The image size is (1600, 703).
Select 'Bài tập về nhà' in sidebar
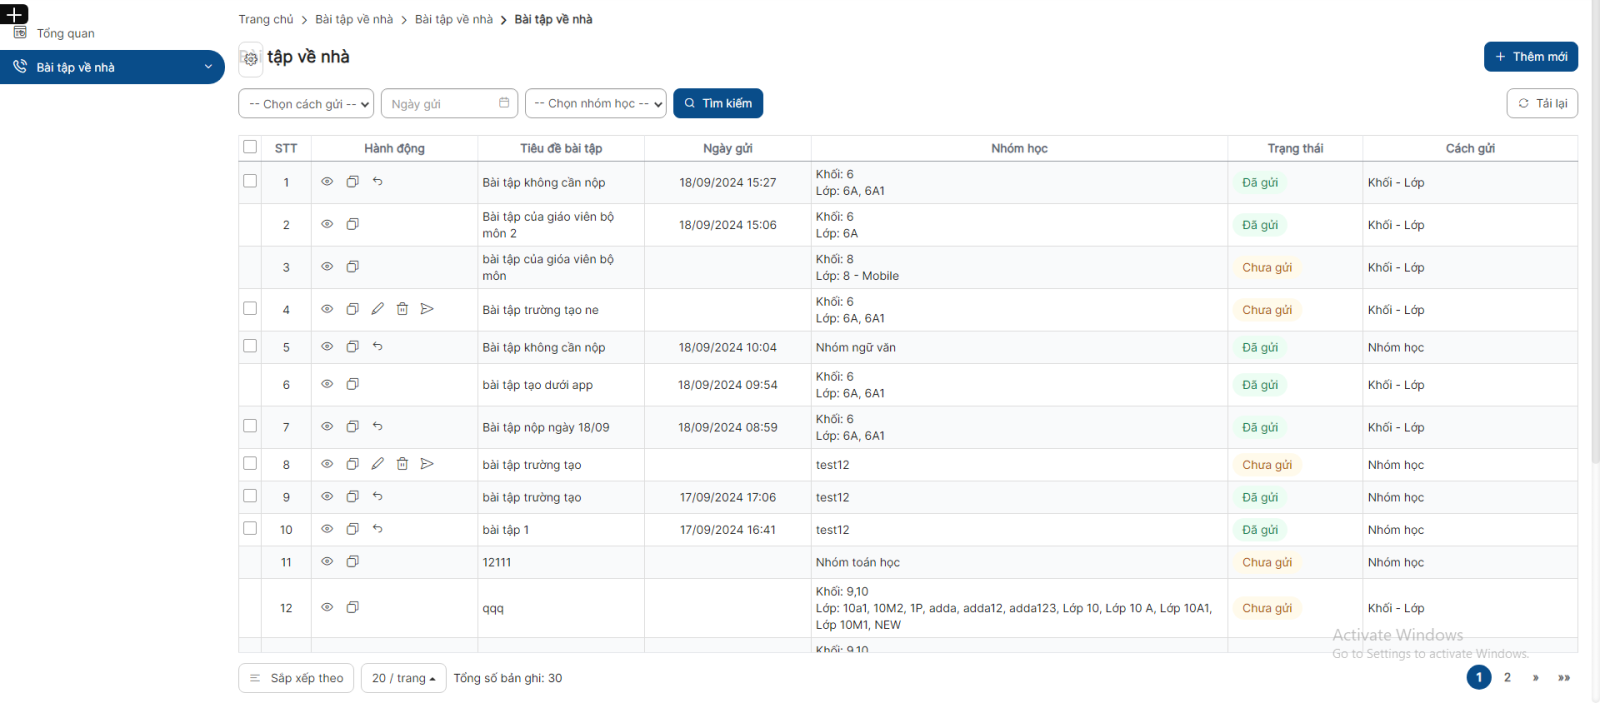pyautogui.click(x=112, y=67)
